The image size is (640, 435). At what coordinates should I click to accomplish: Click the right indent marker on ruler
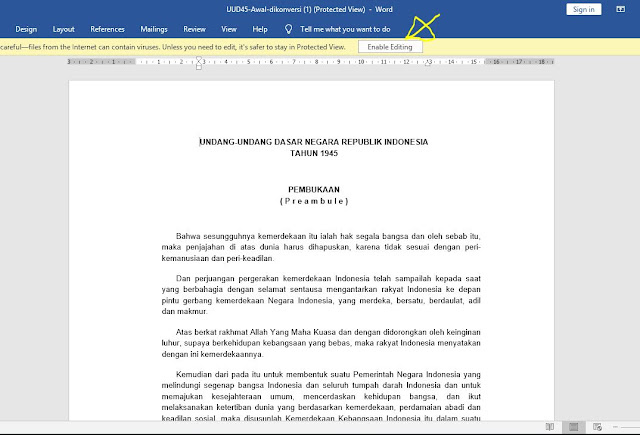[428, 63]
